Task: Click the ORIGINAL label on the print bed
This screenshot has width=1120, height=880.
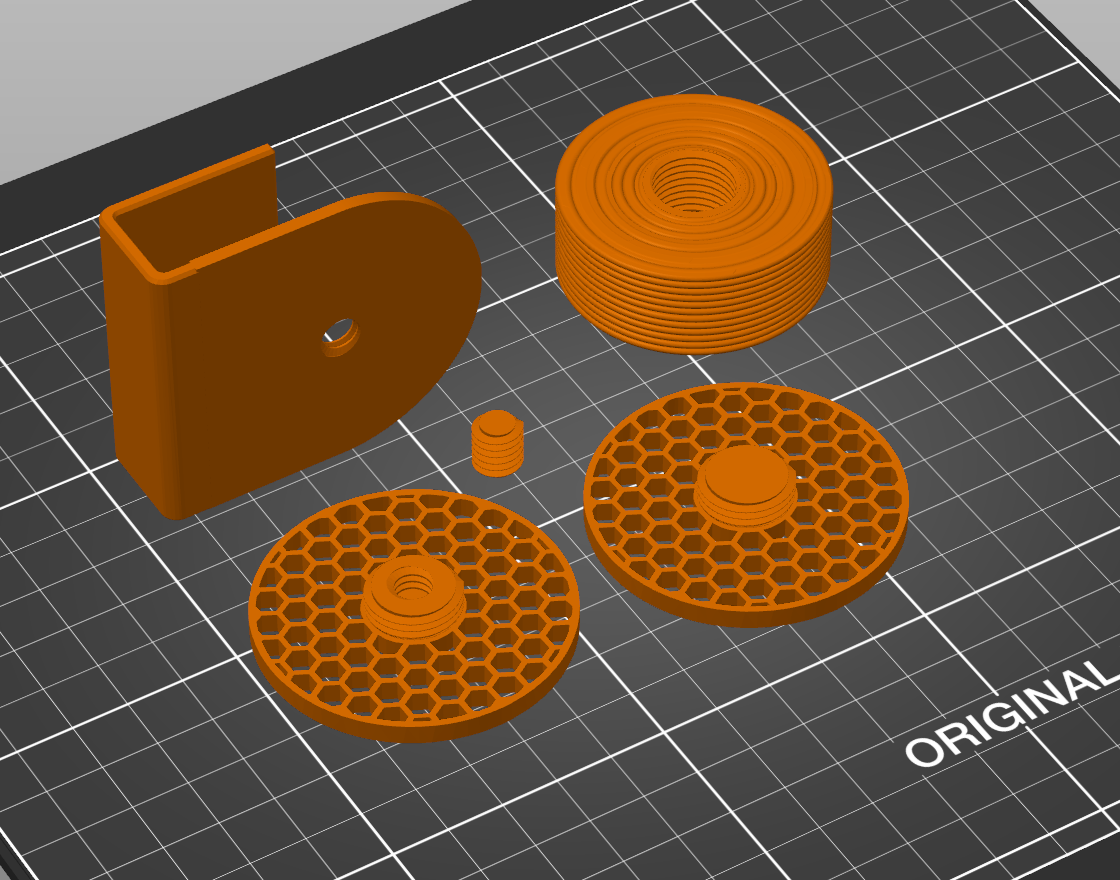Action: 1010,717
